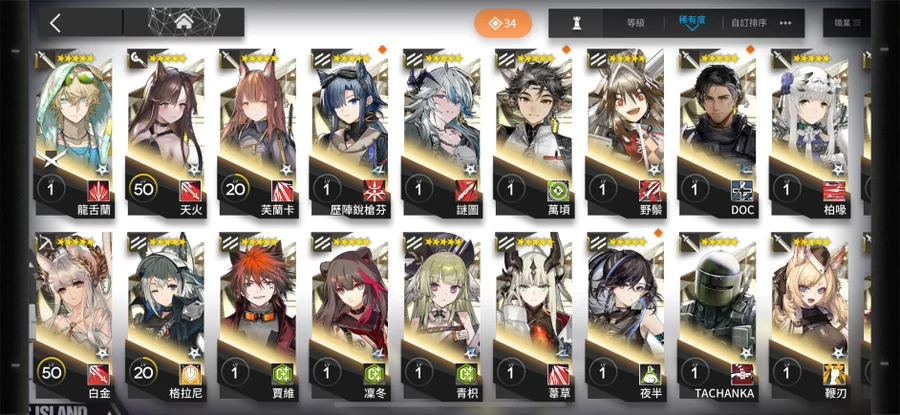Tap 格拉尼's orange shield skill icon
This screenshot has width=900, height=415.
click(x=191, y=374)
